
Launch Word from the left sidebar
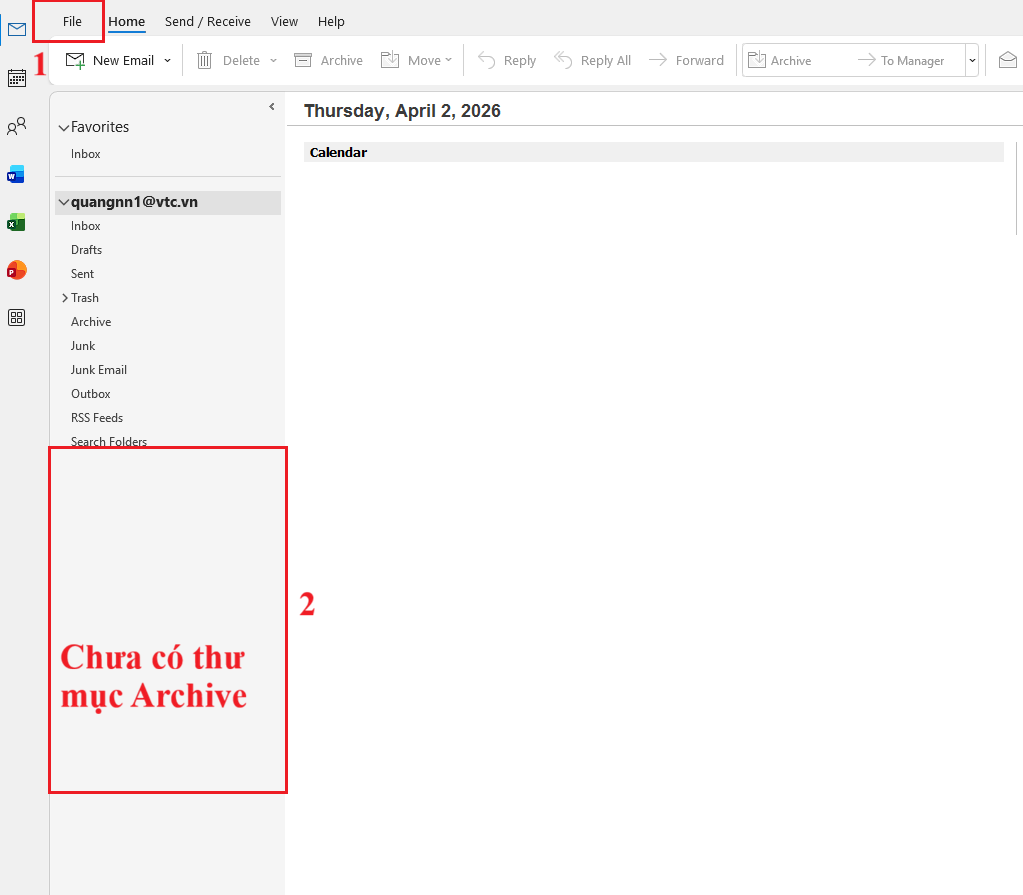(x=16, y=174)
